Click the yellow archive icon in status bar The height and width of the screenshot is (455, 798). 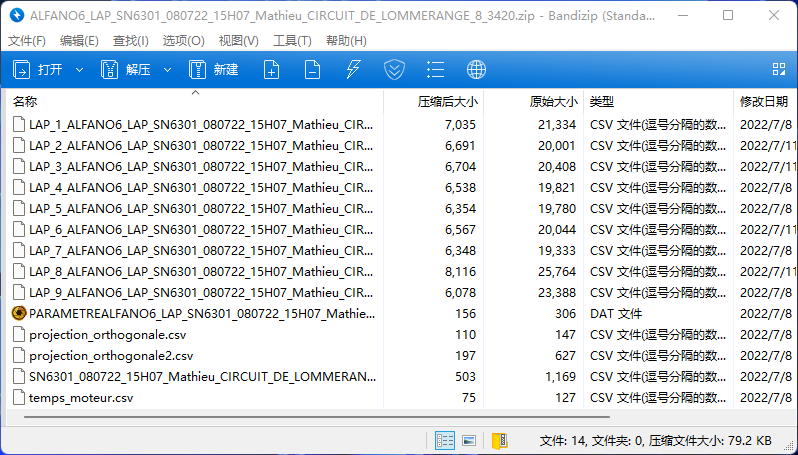[x=499, y=440]
